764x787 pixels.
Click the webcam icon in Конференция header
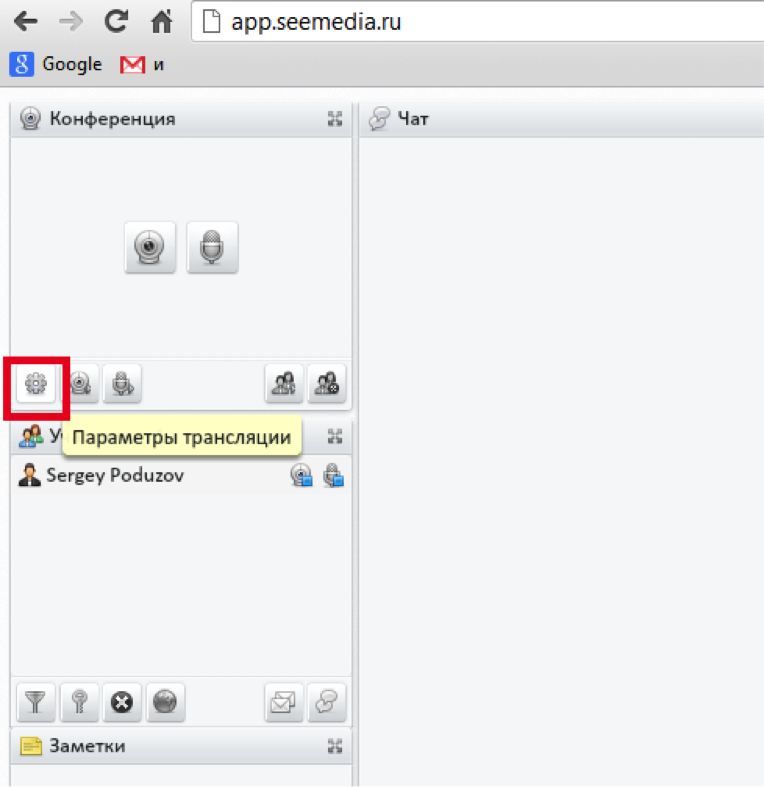[x=30, y=119]
